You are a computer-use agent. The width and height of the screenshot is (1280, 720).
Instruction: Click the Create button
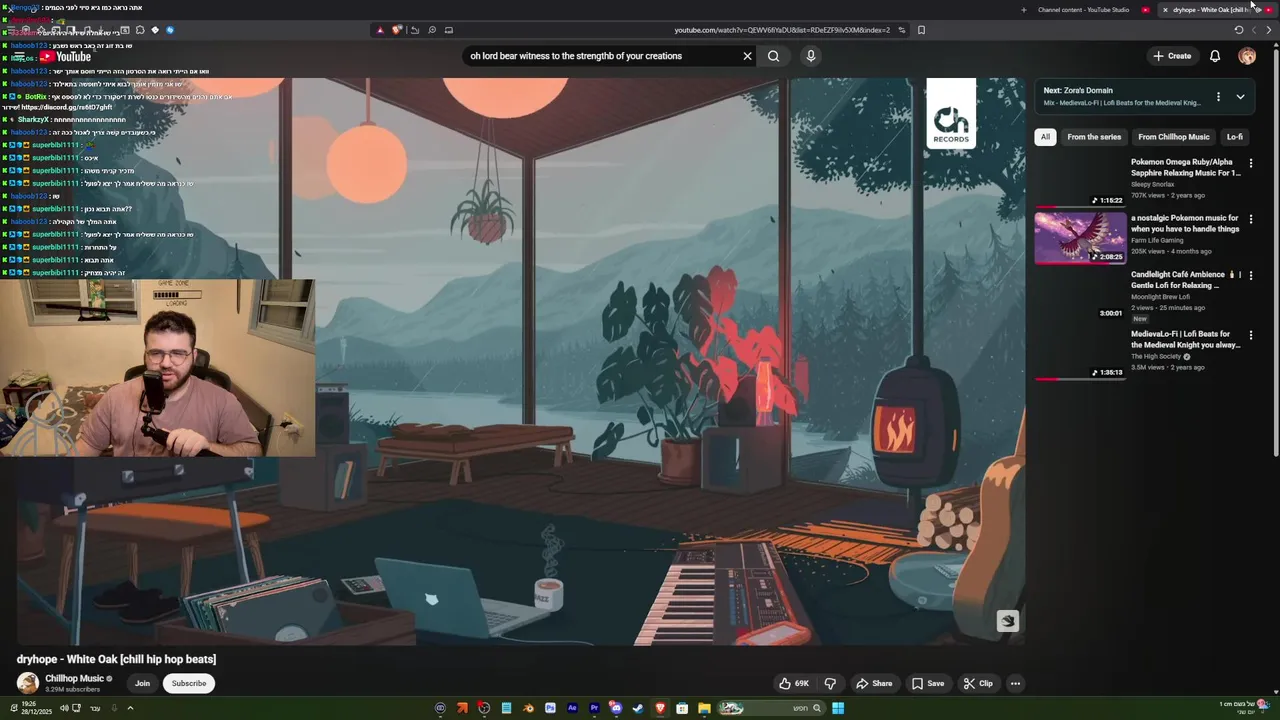coord(1172,56)
